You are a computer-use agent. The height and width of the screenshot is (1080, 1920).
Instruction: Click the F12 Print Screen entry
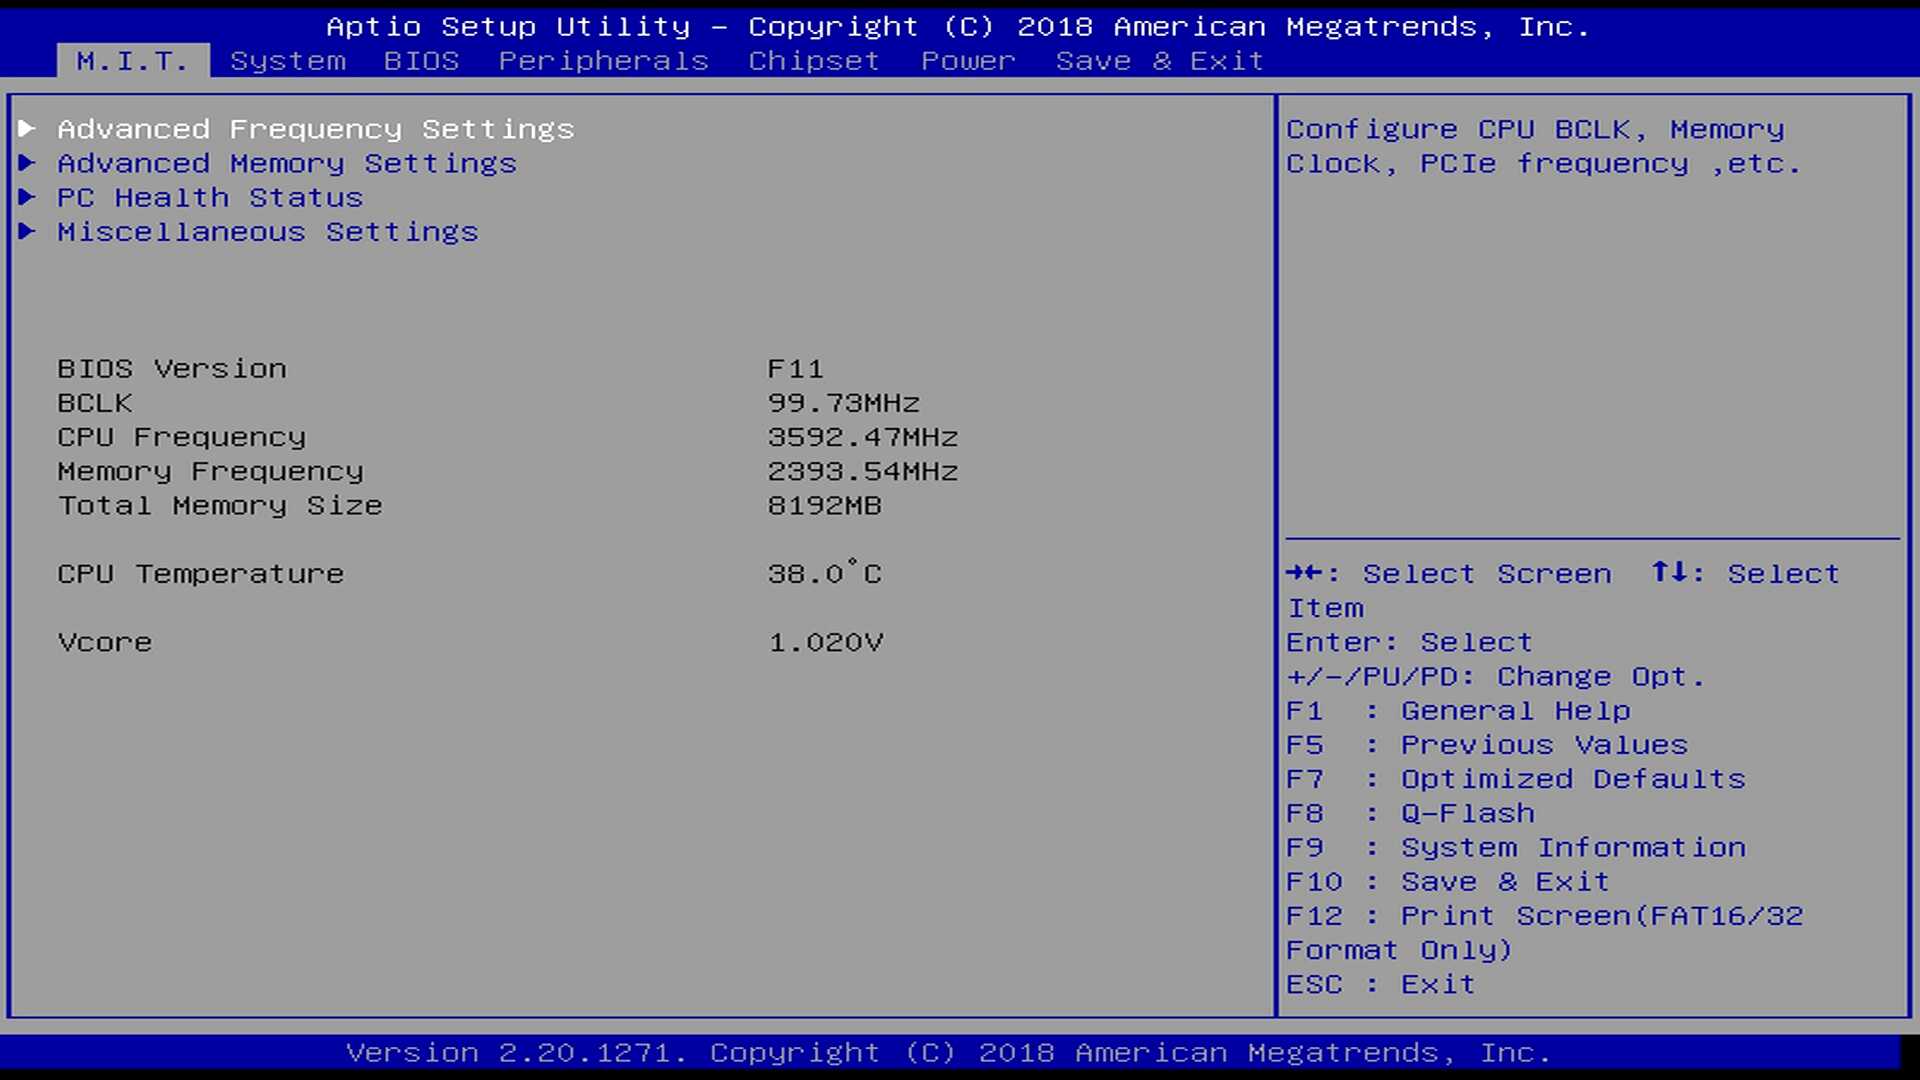[1545, 932]
